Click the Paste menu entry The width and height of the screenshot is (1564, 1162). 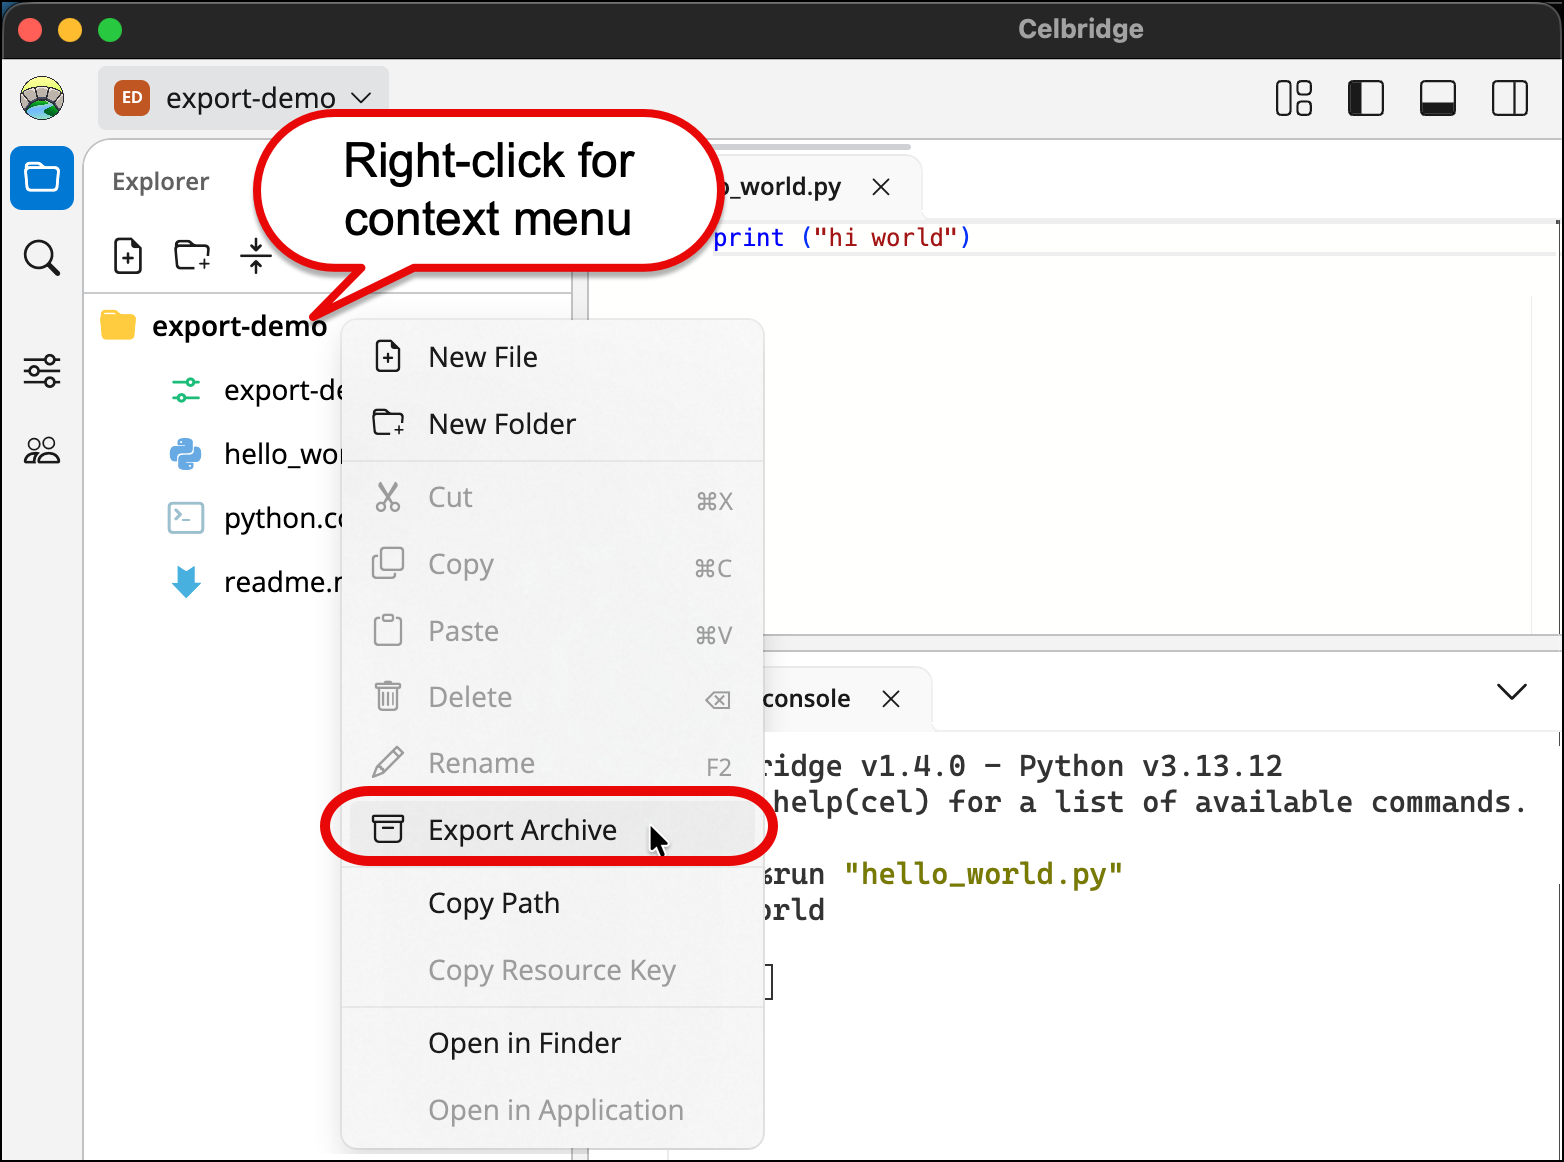click(553, 631)
